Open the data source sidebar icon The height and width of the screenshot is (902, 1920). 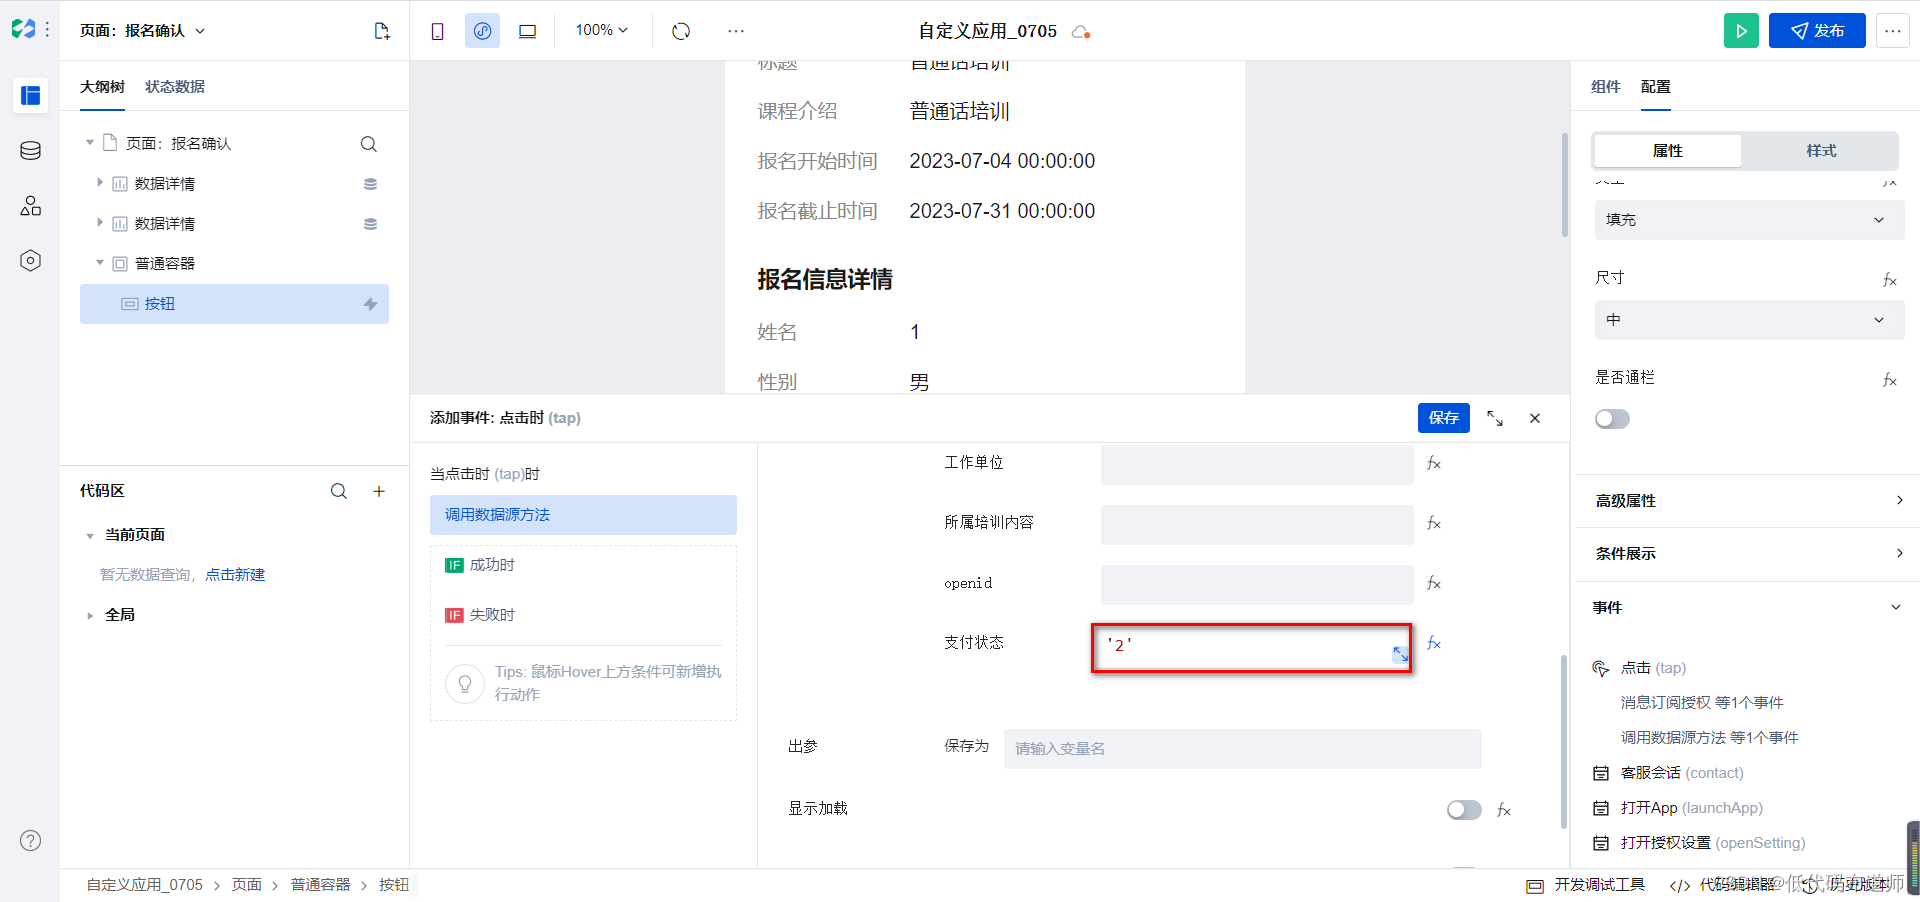(x=30, y=151)
